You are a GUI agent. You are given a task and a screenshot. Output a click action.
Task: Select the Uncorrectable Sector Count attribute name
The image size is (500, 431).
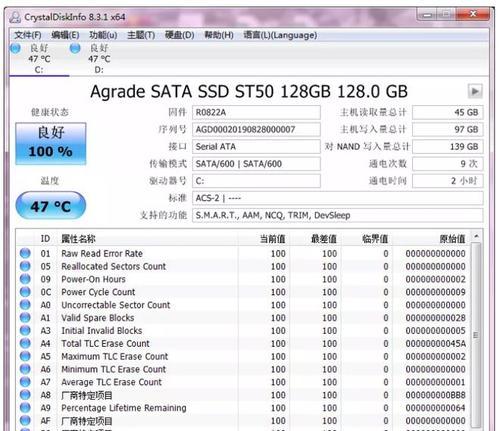116,305
